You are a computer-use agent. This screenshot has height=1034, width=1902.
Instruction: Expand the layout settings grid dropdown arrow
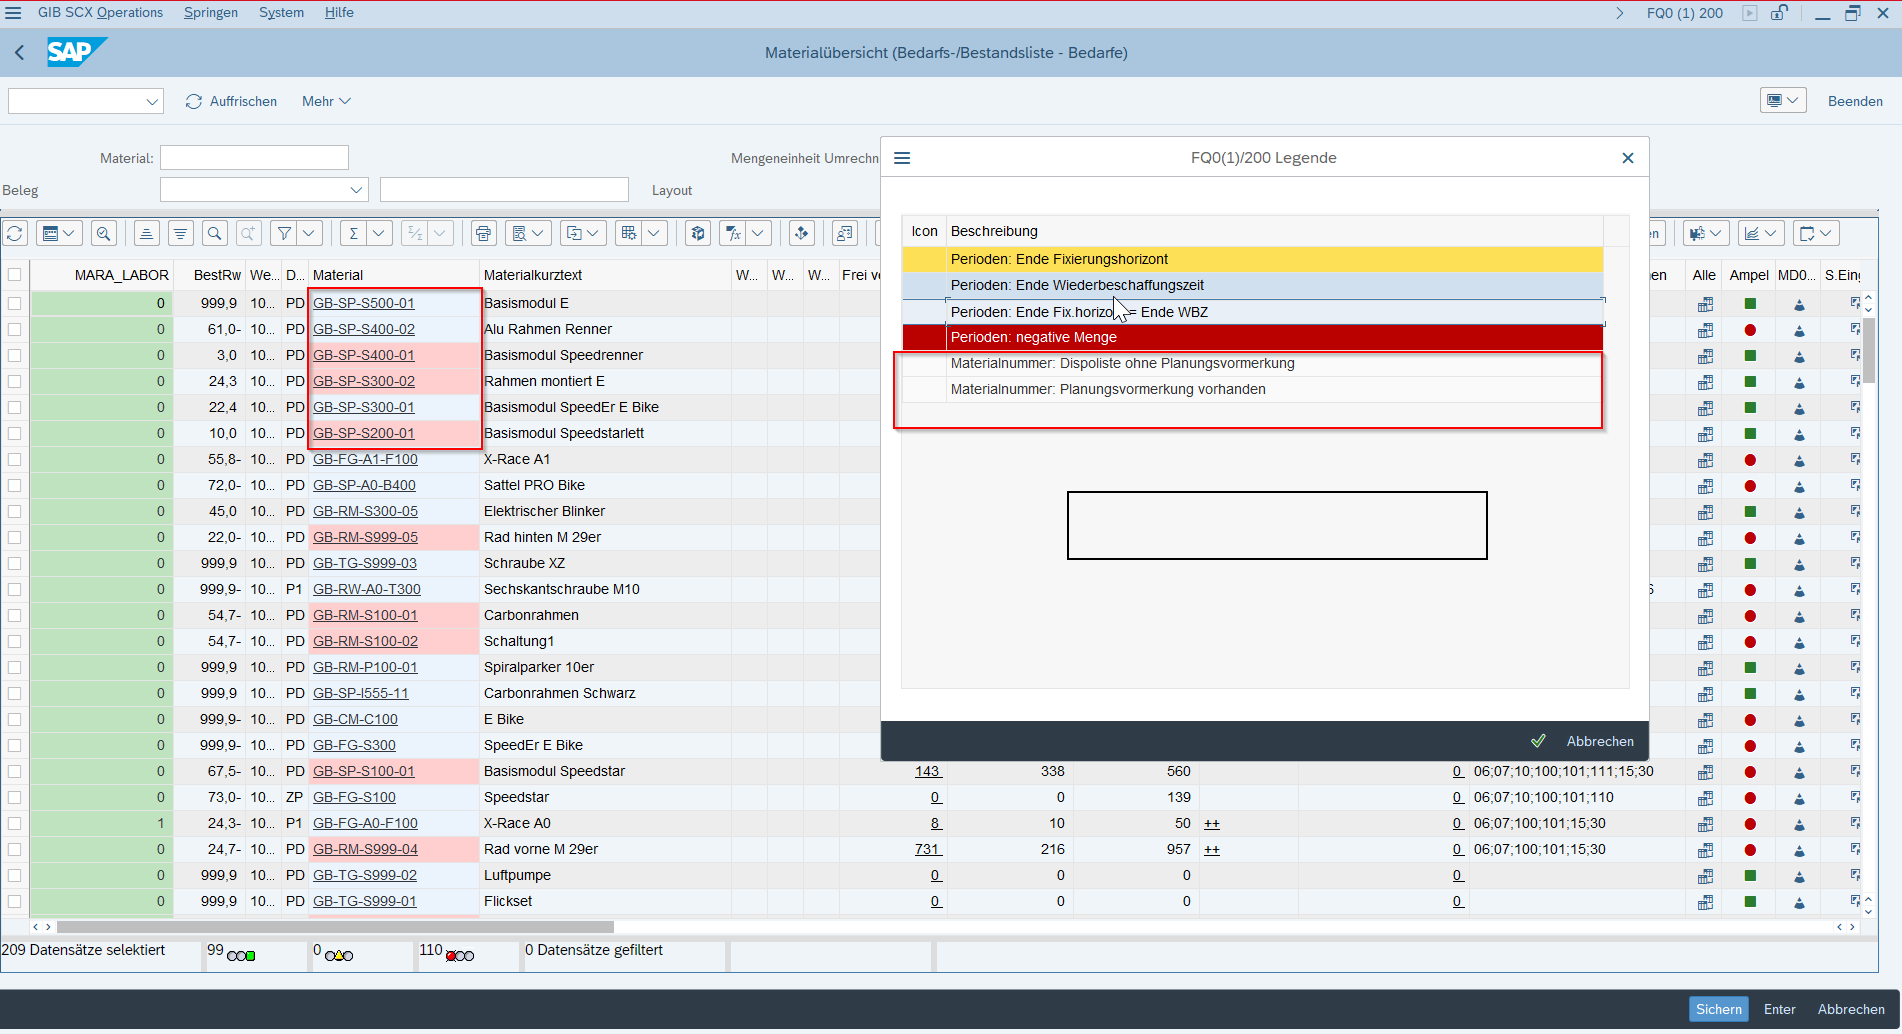[654, 233]
